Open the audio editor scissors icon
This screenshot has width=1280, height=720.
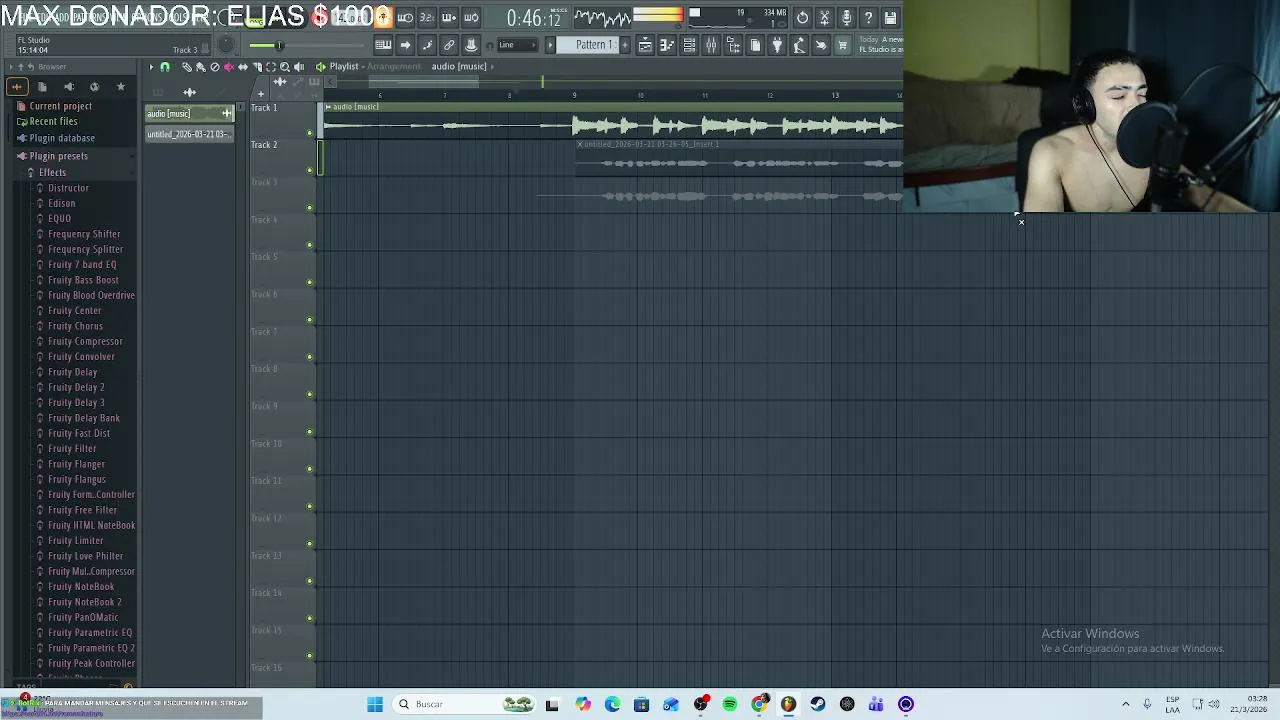tap(824, 17)
